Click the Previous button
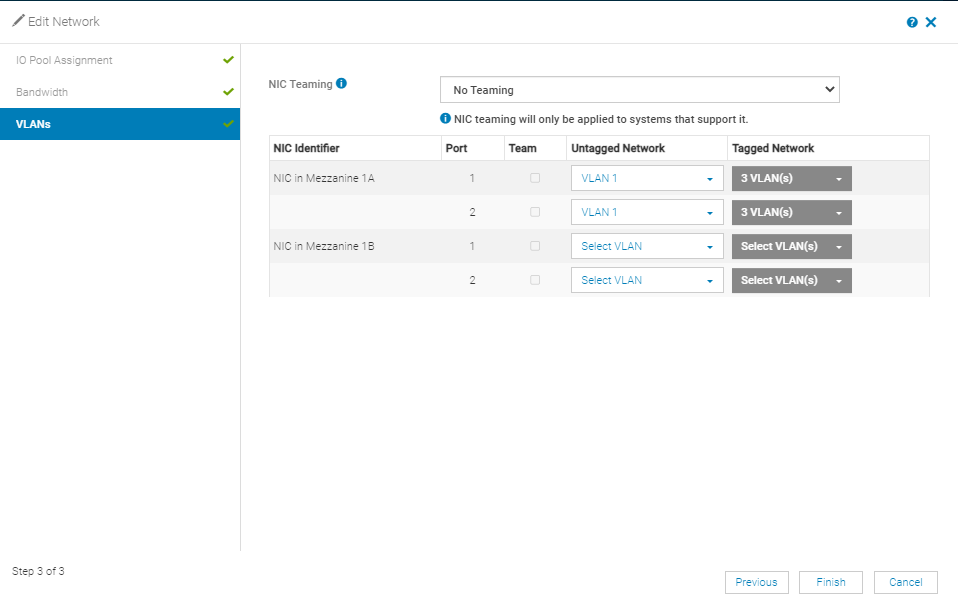Image resolution: width=958 pixels, height=603 pixels. coord(757,582)
